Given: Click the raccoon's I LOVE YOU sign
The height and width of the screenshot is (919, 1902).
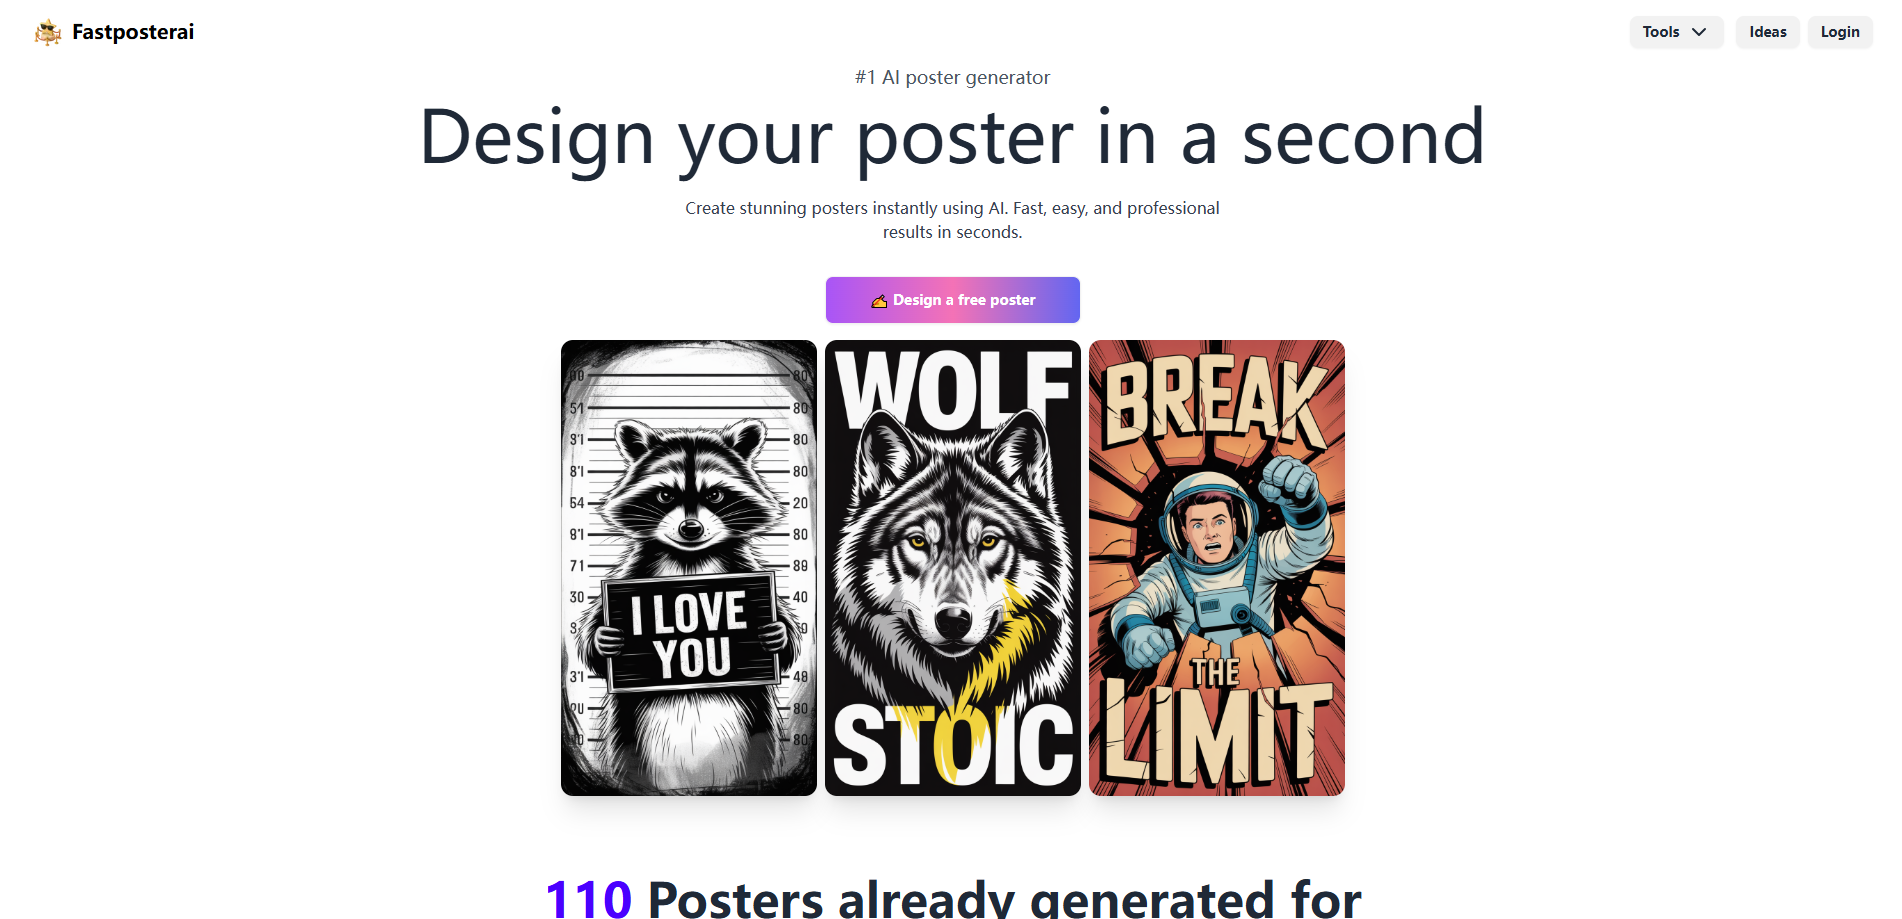Looking at the screenshot, I should 692,634.
